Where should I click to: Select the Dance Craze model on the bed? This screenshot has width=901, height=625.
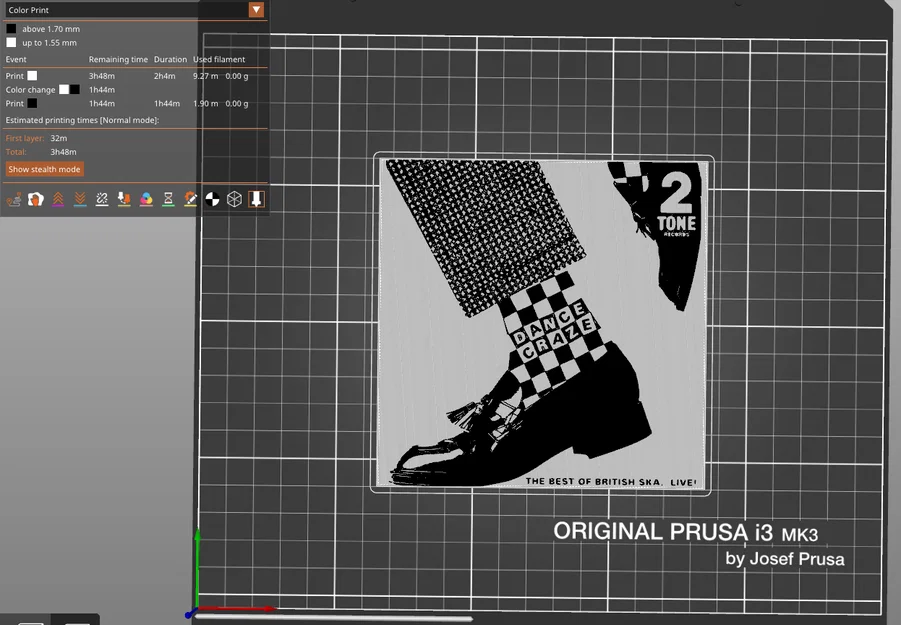[x=542, y=323]
